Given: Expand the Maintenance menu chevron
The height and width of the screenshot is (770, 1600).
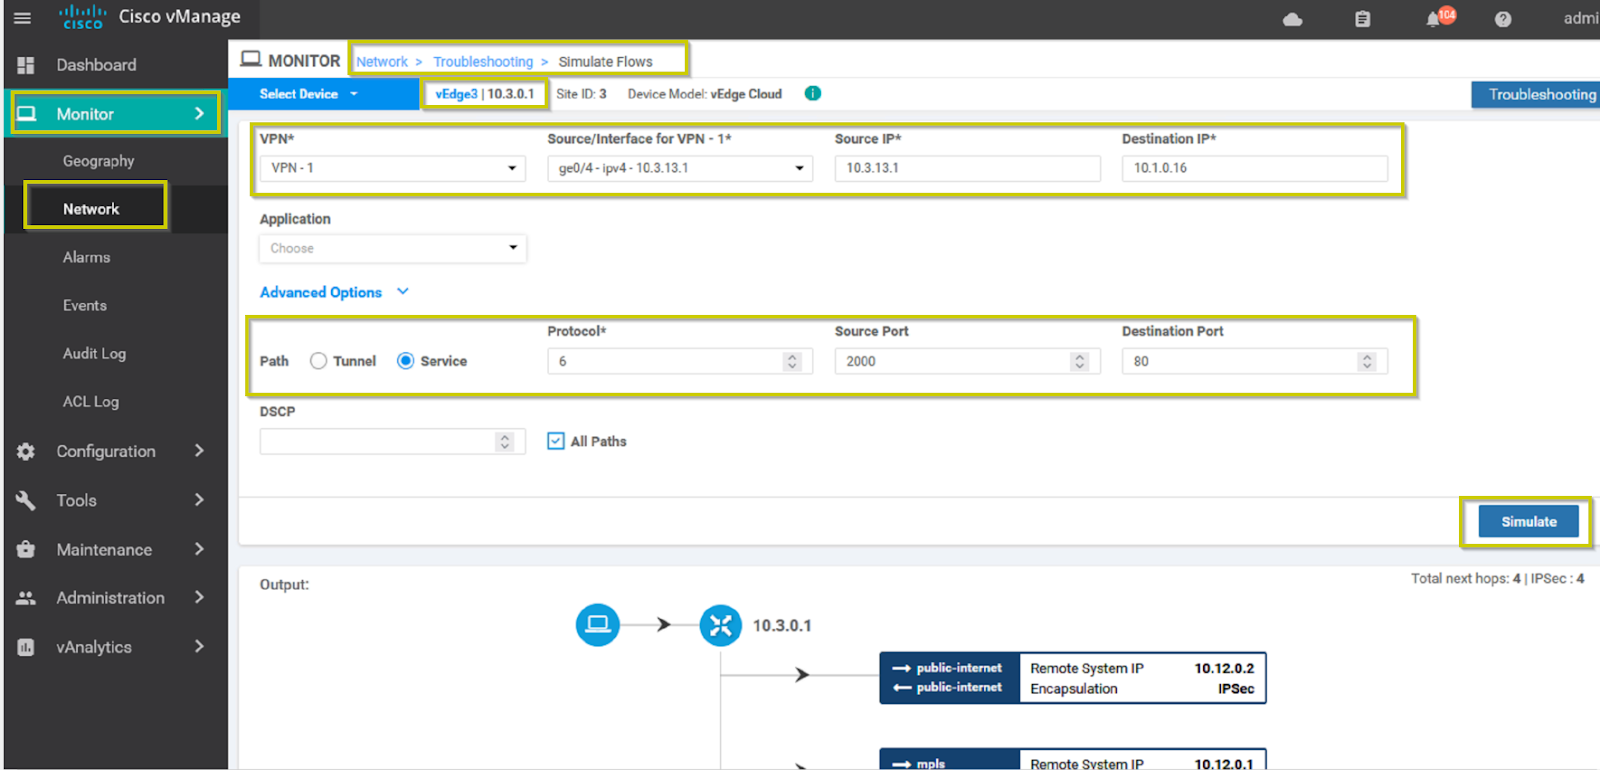Looking at the screenshot, I should pyautogui.click(x=199, y=549).
